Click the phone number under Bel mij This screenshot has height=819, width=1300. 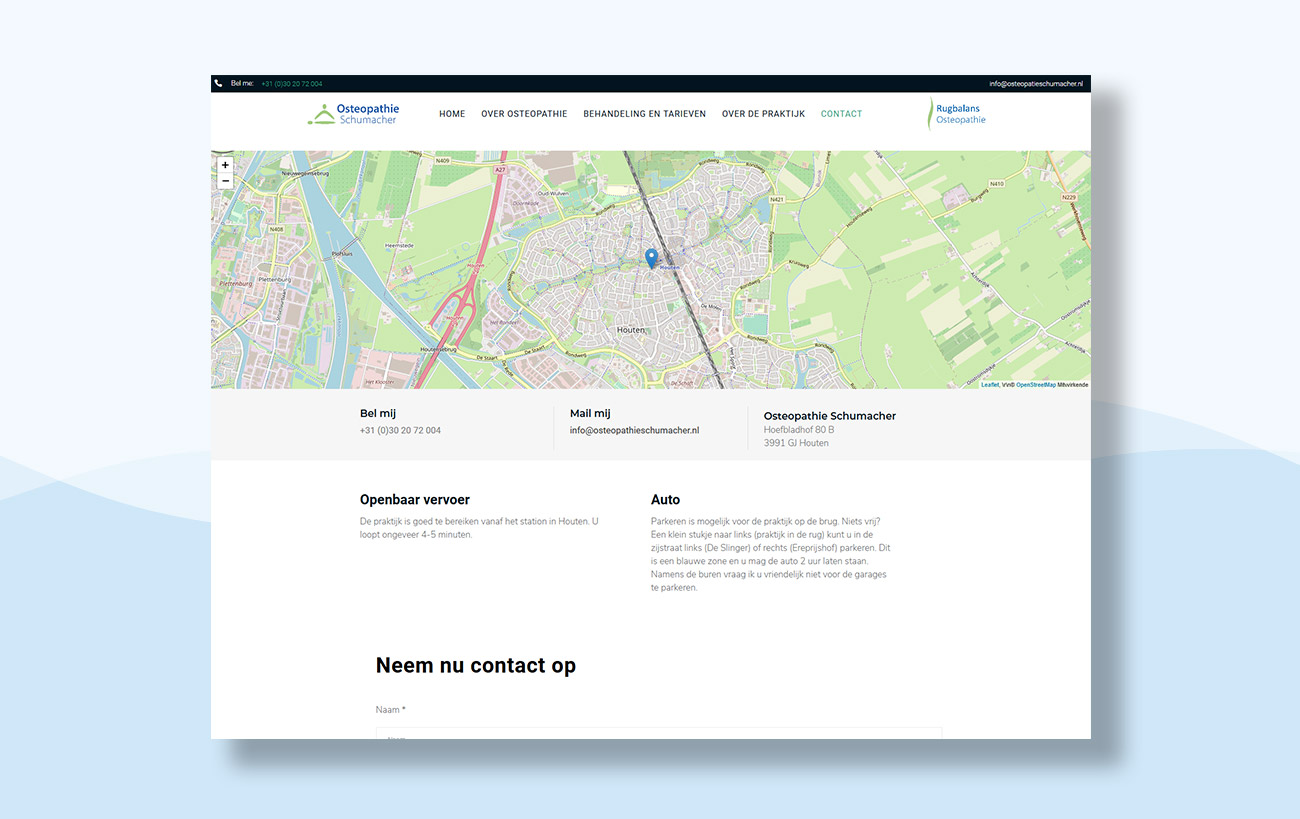(x=400, y=430)
